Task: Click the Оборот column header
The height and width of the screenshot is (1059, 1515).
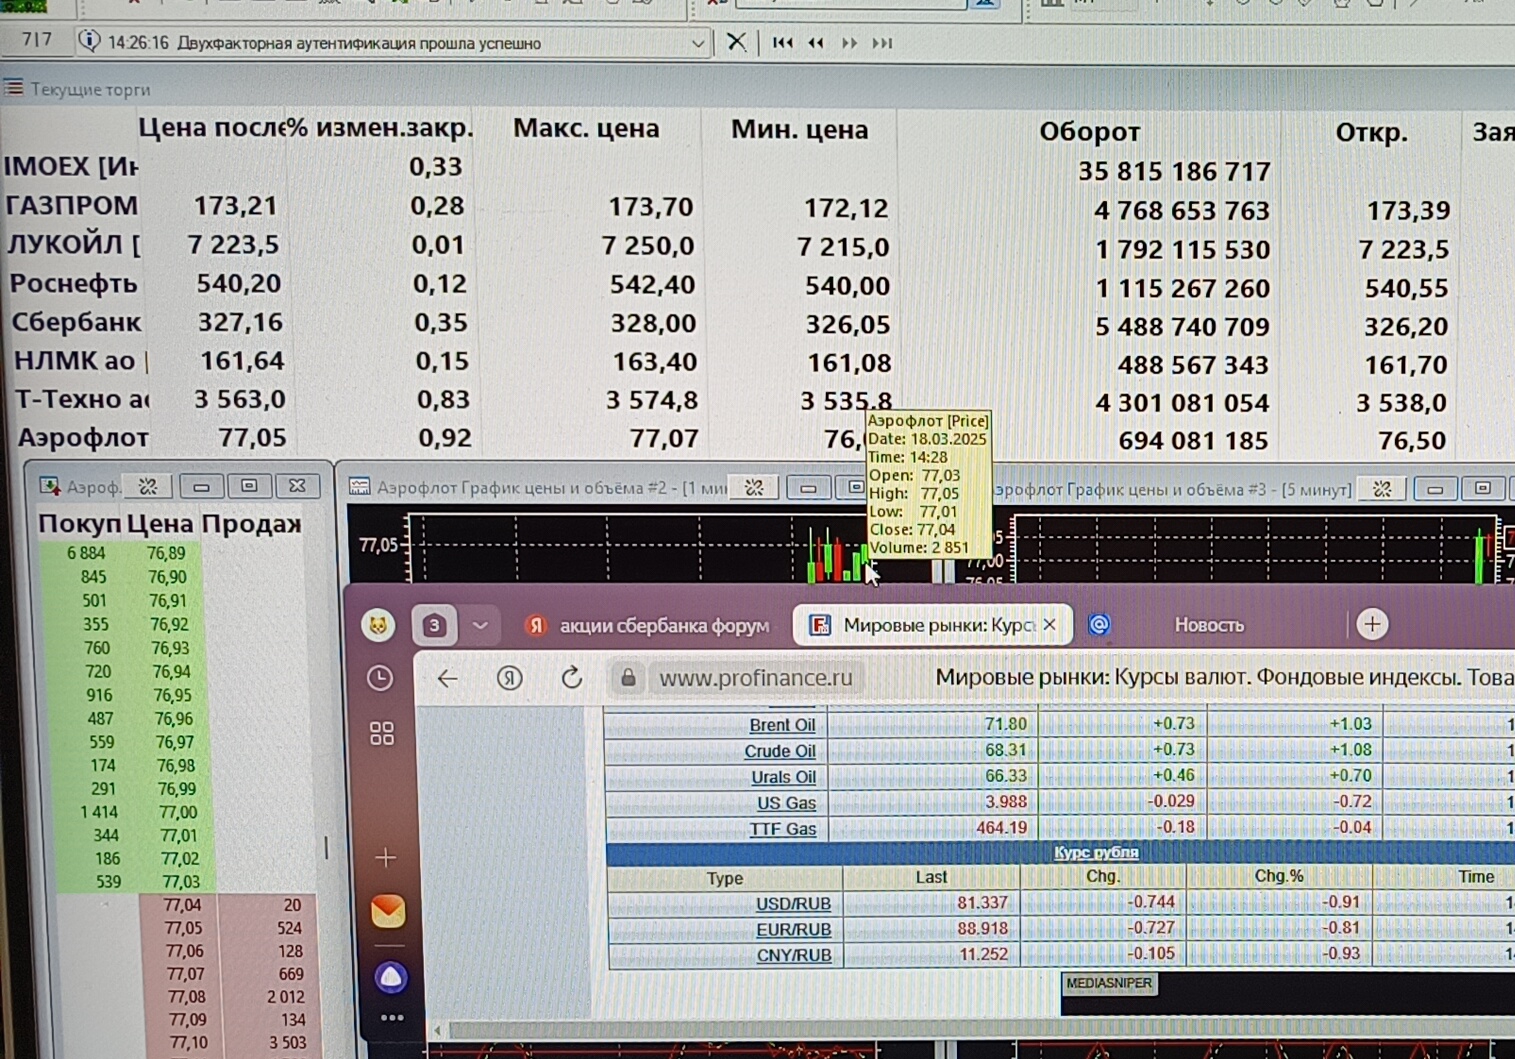Action: (1089, 132)
